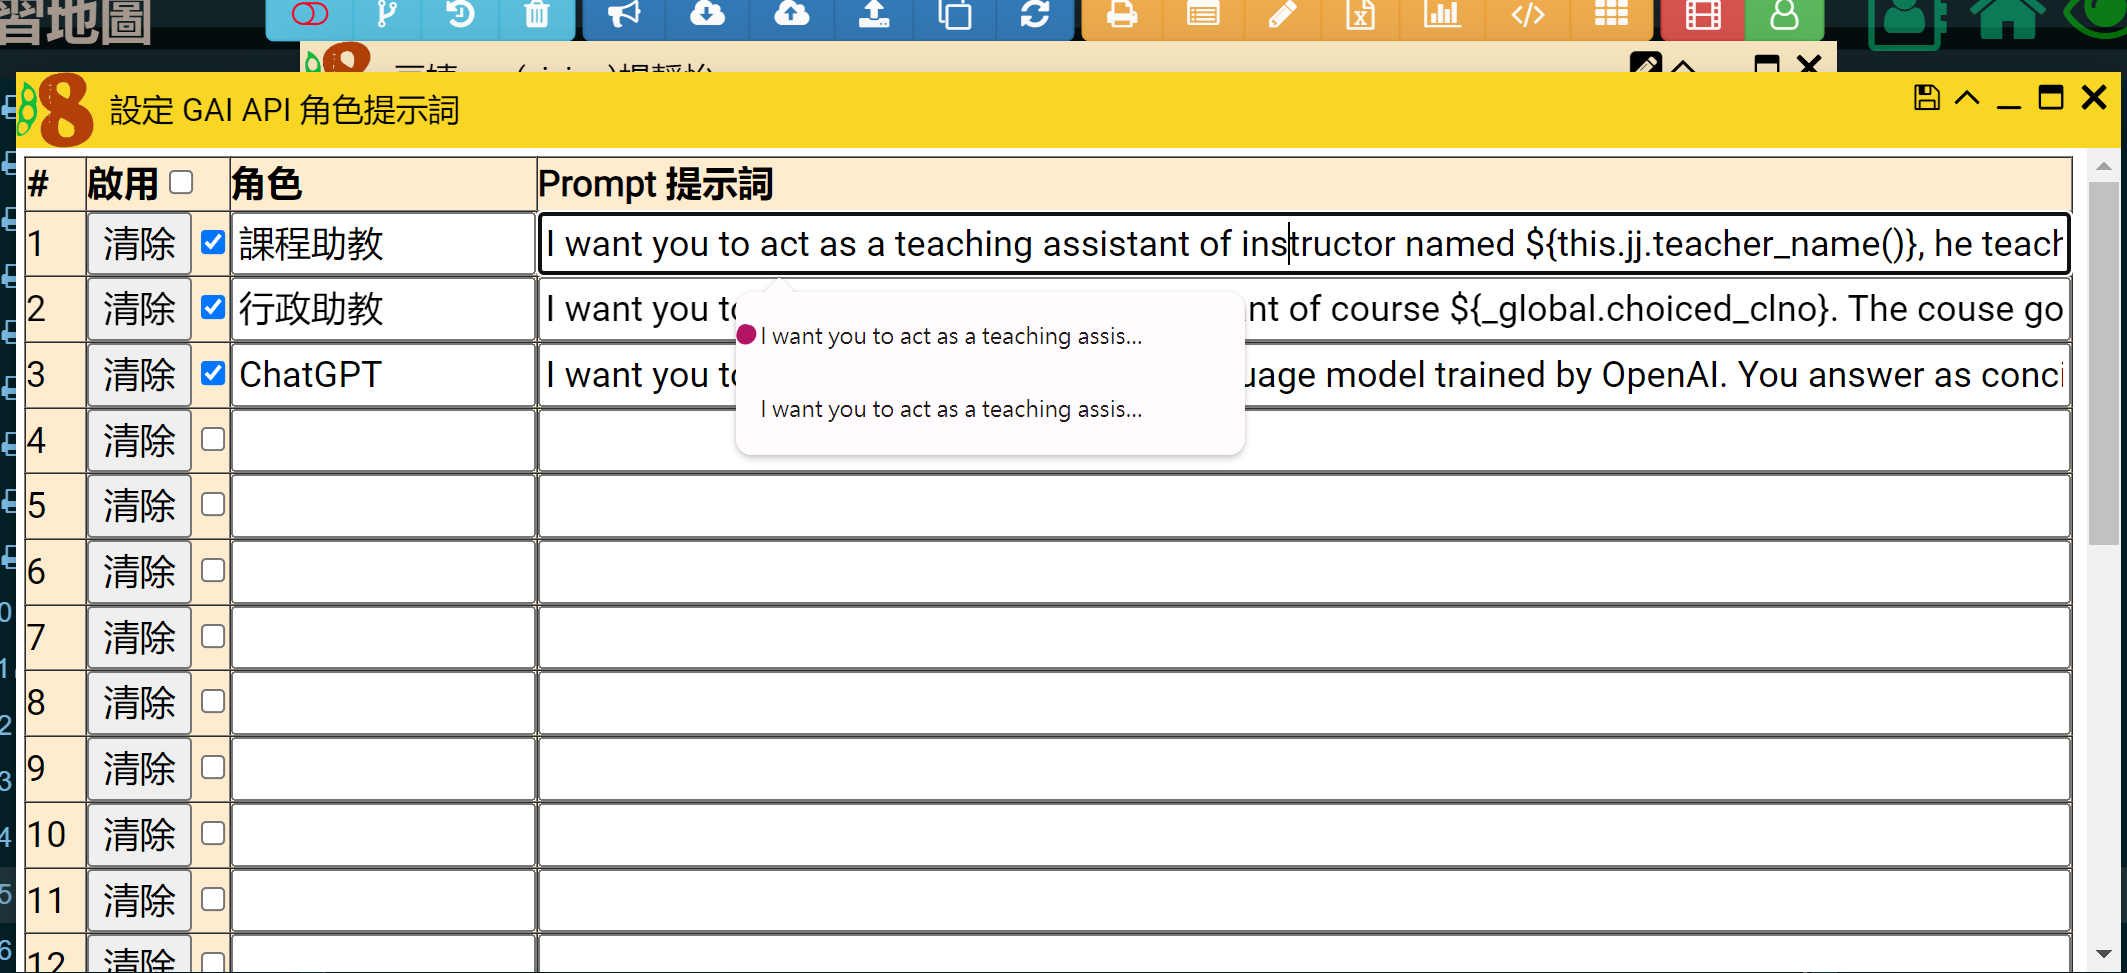The height and width of the screenshot is (973, 2127).
Task: Click the upload tray icon
Action: 874,14
